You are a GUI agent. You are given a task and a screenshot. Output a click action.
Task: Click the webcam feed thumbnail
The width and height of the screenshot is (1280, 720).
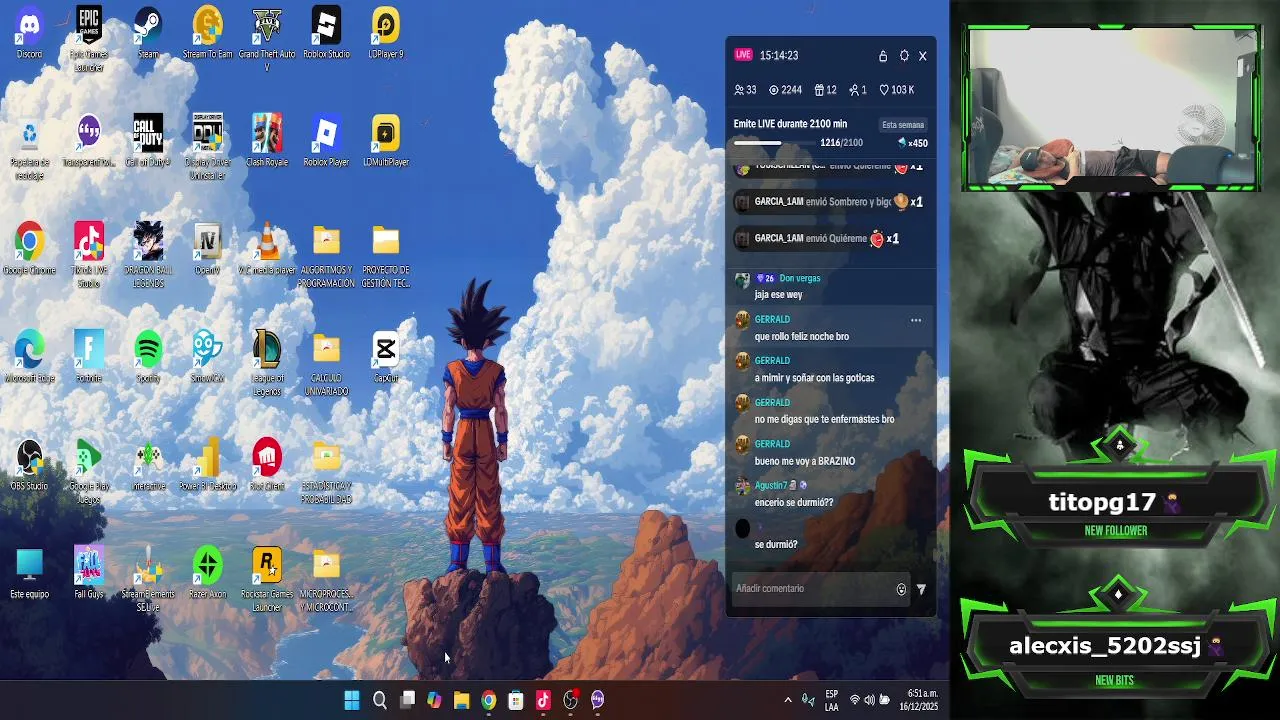pyautogui.click(x=1110, y=107)
